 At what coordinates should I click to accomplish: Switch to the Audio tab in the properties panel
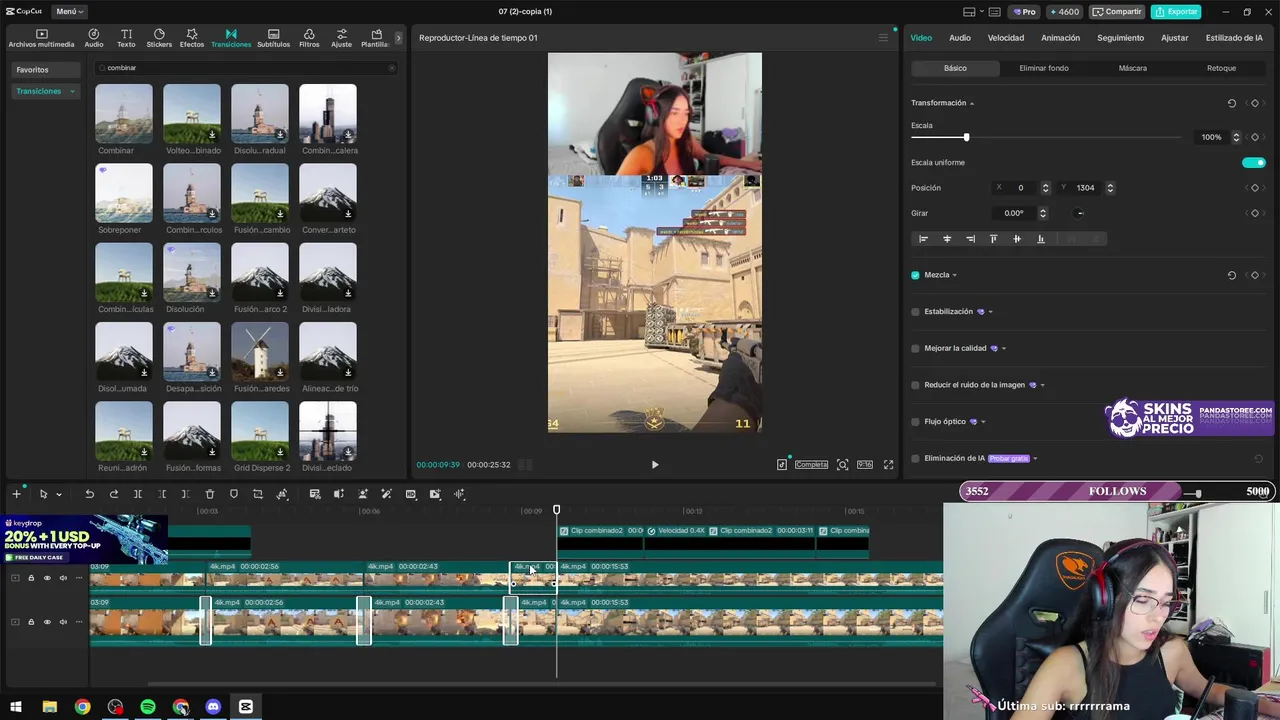[960, 38]
